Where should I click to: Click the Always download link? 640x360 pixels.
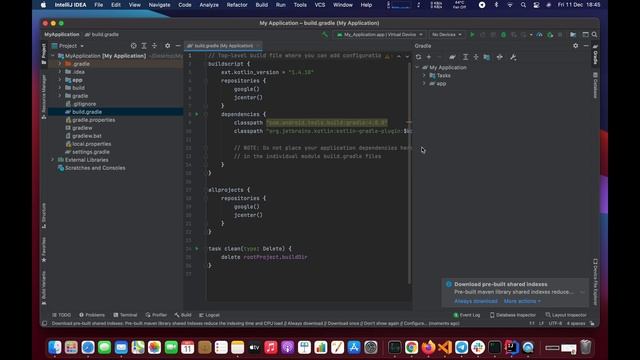pyautogui.click(x=476, y=301)
